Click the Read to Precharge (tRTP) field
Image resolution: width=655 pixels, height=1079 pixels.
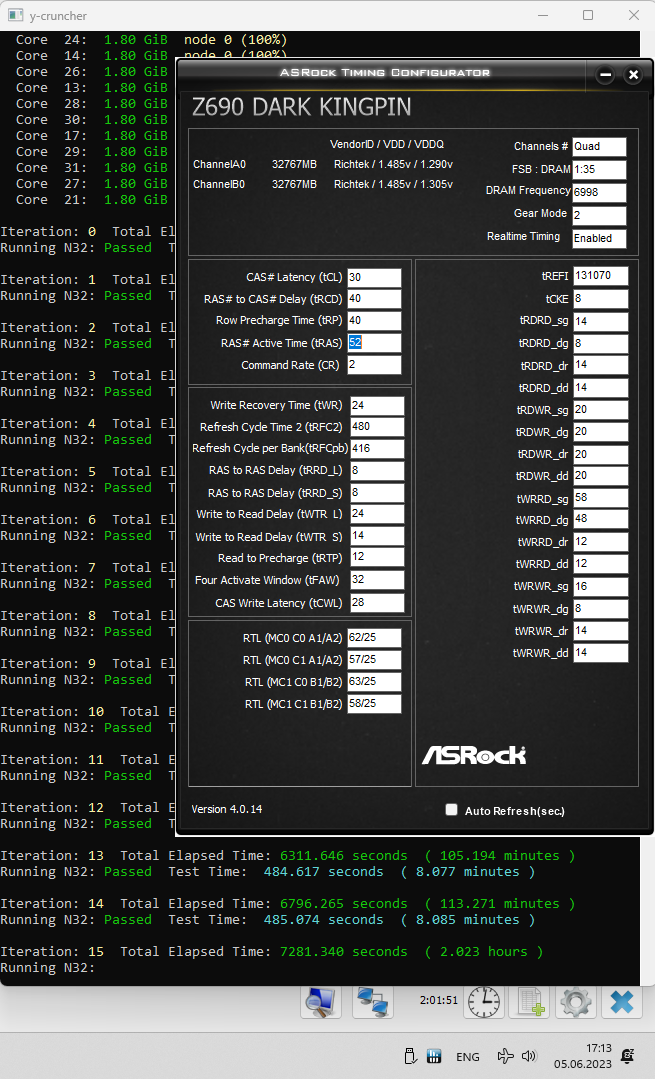377,557
